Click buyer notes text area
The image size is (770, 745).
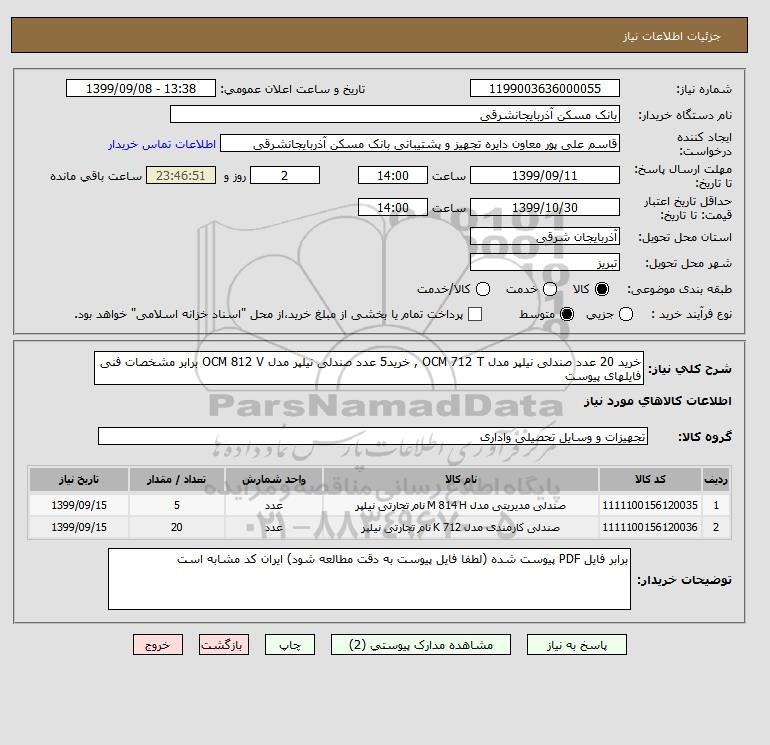369,579
